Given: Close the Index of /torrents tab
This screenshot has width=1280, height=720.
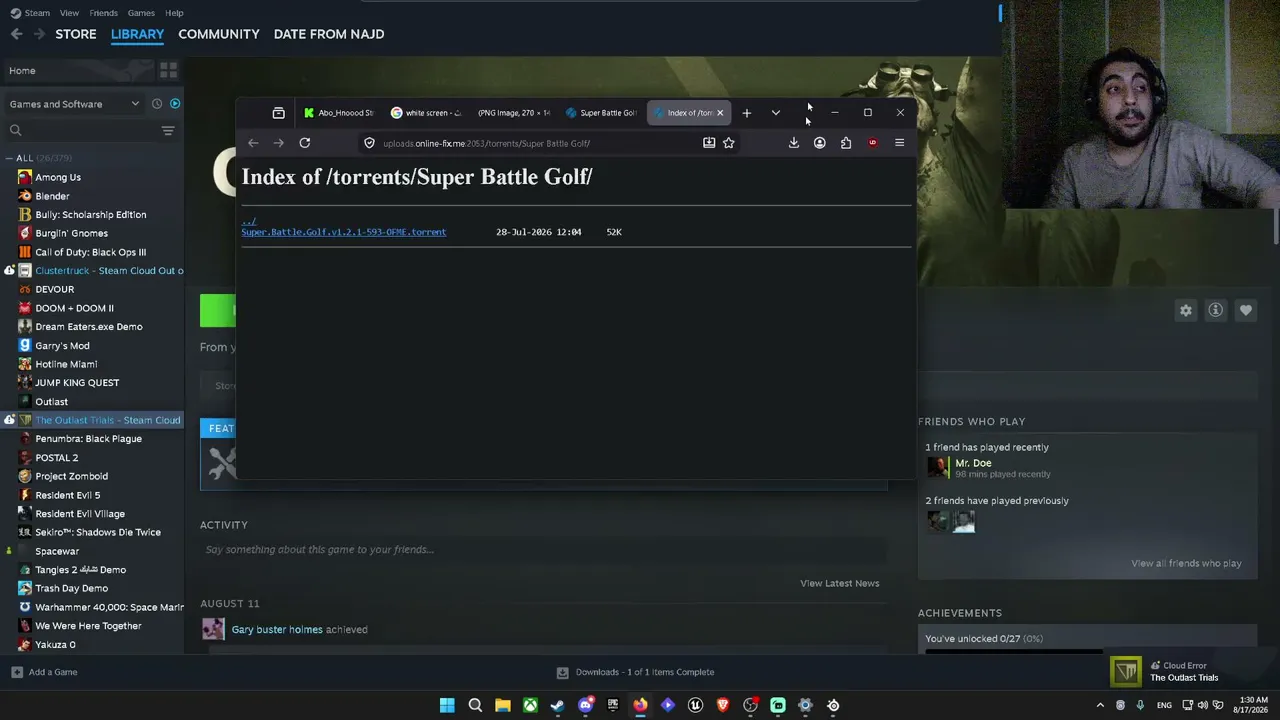Looking at the screenshot, I should pos(720,113).
